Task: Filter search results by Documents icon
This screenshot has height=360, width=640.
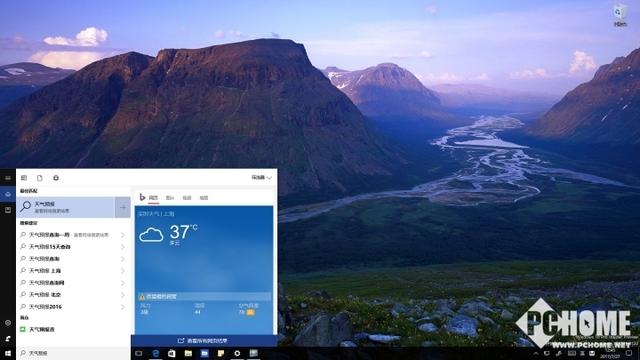Action: coord(40,178)
